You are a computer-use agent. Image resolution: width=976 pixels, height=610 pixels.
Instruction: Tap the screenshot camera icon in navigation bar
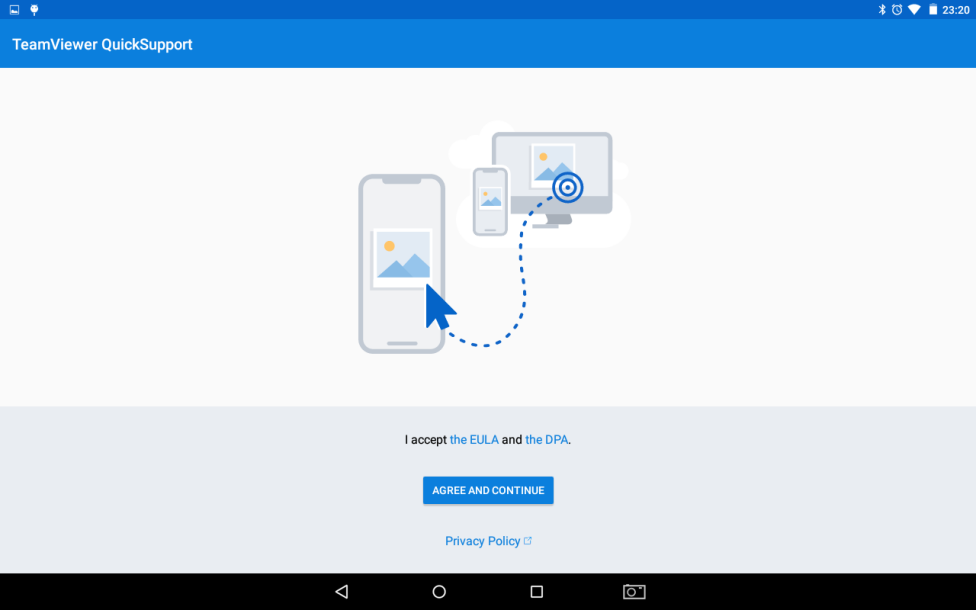(634, 591)
